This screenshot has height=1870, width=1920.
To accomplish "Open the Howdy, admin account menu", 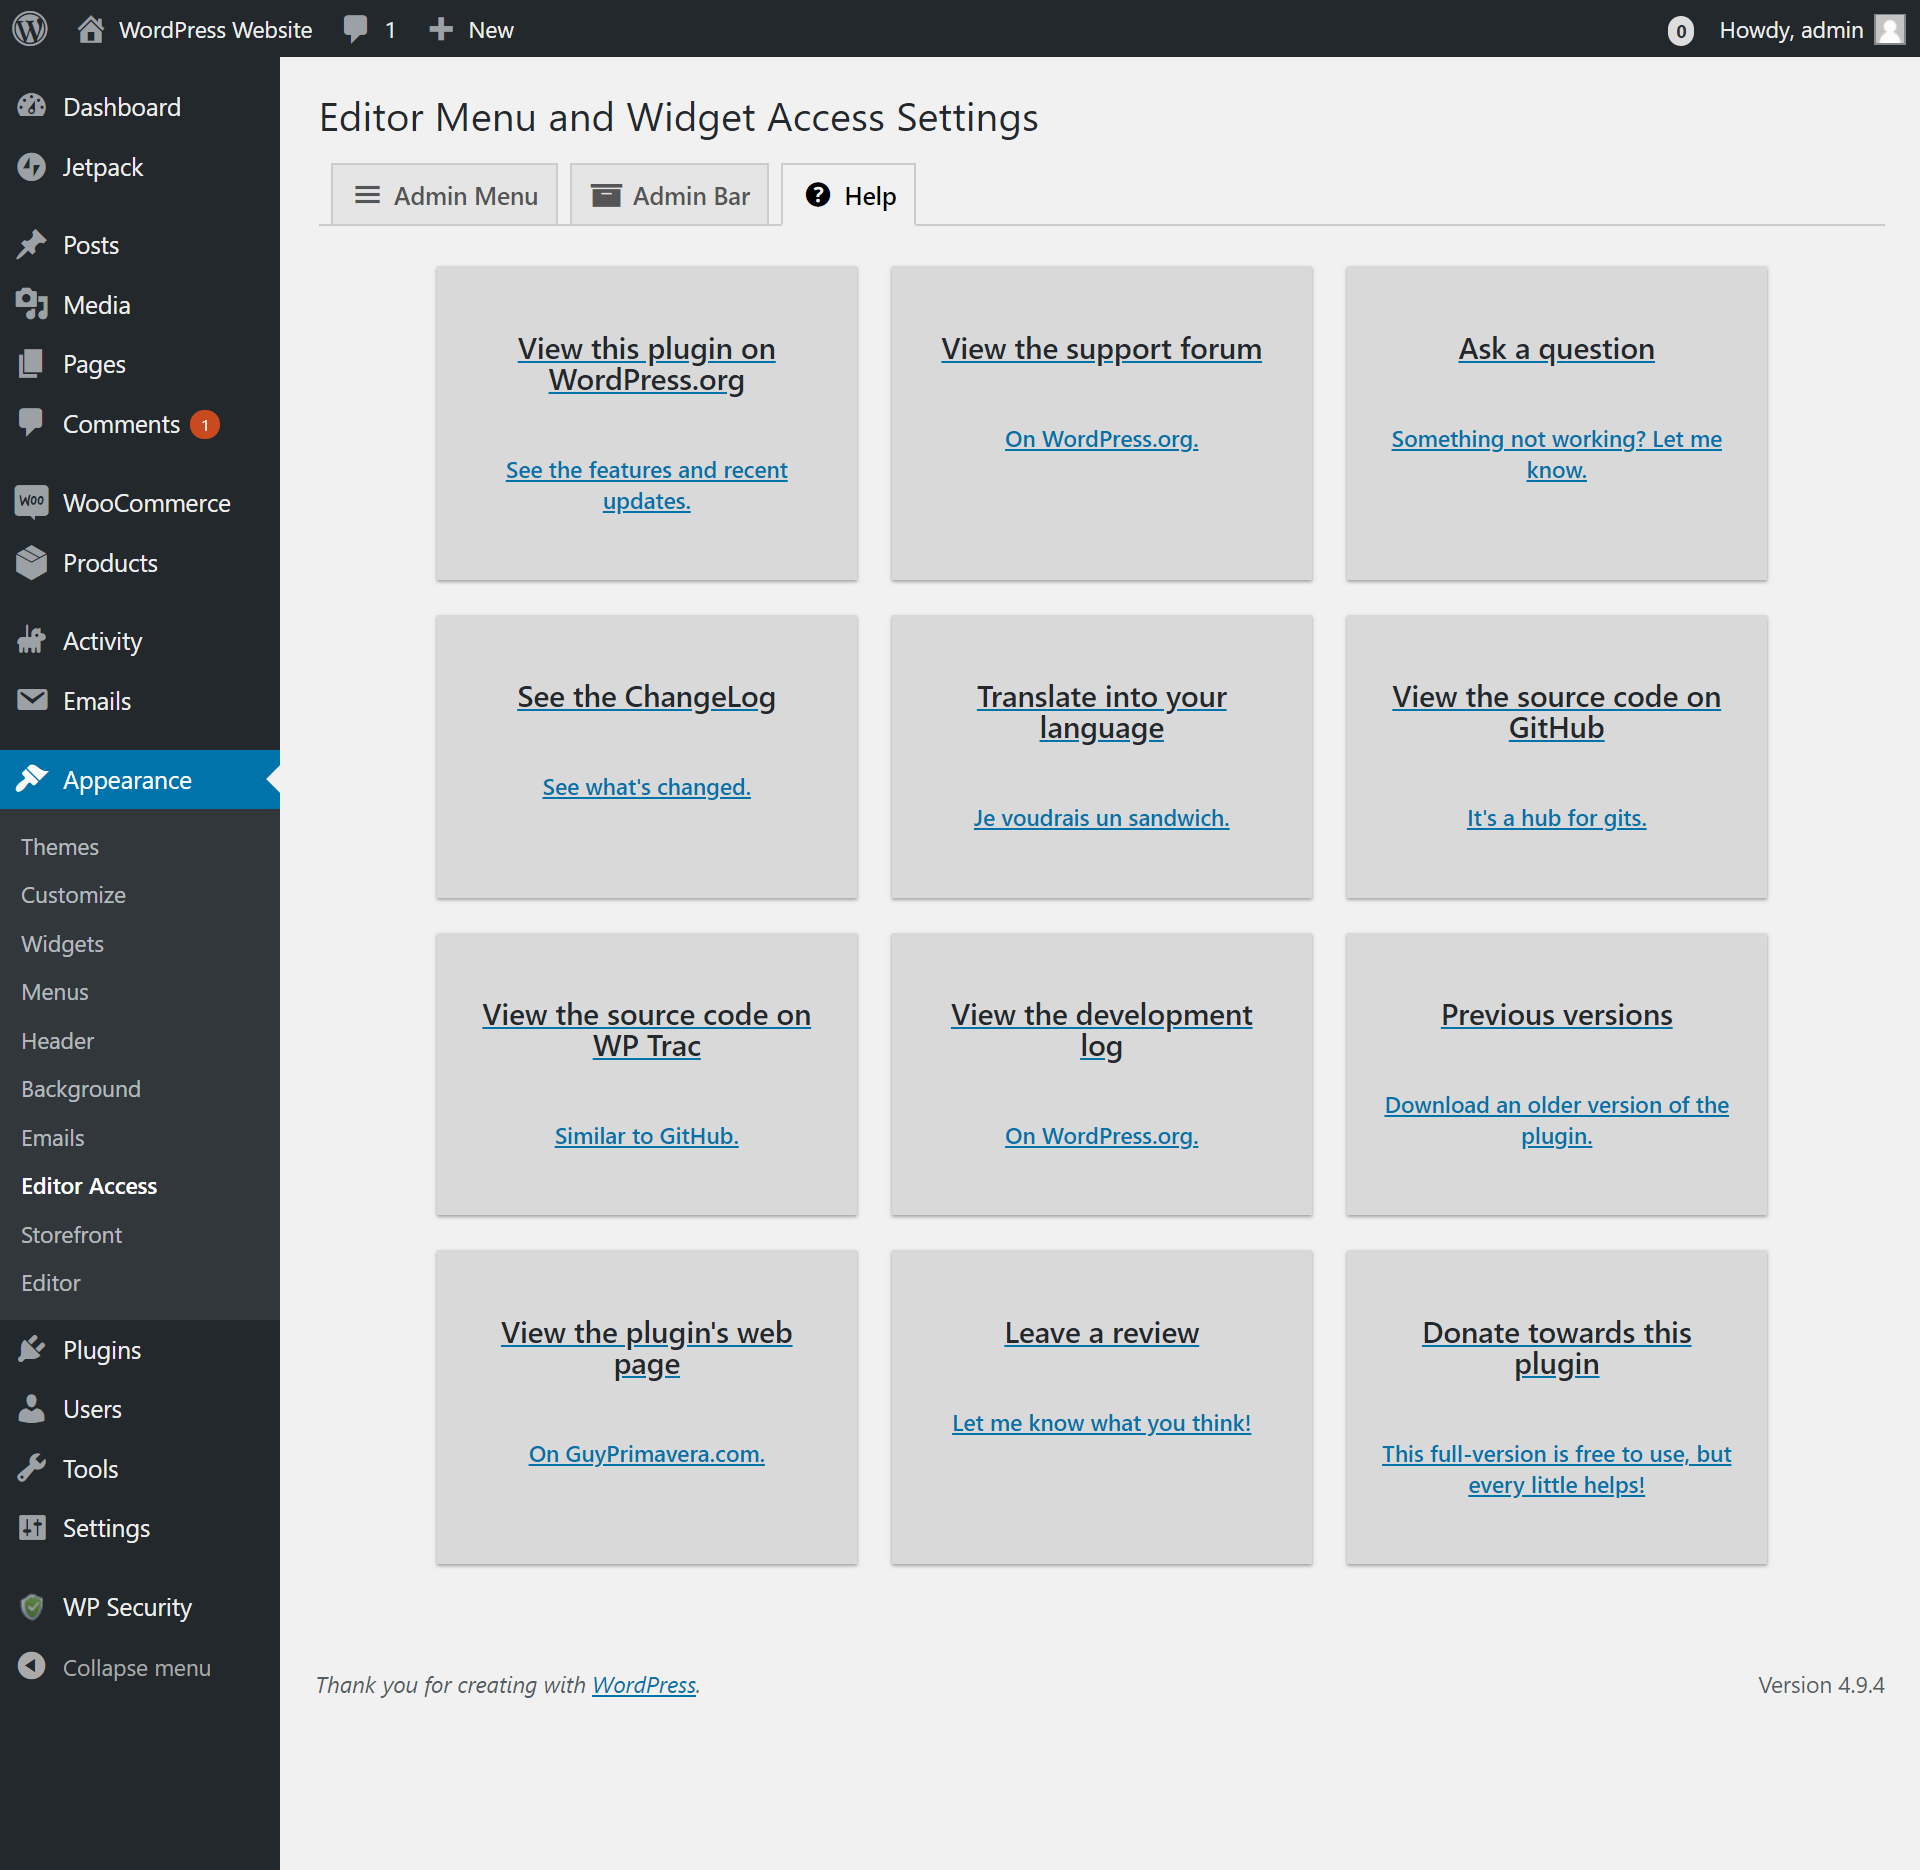I will pyautogui.click(x=1790, y=29).
